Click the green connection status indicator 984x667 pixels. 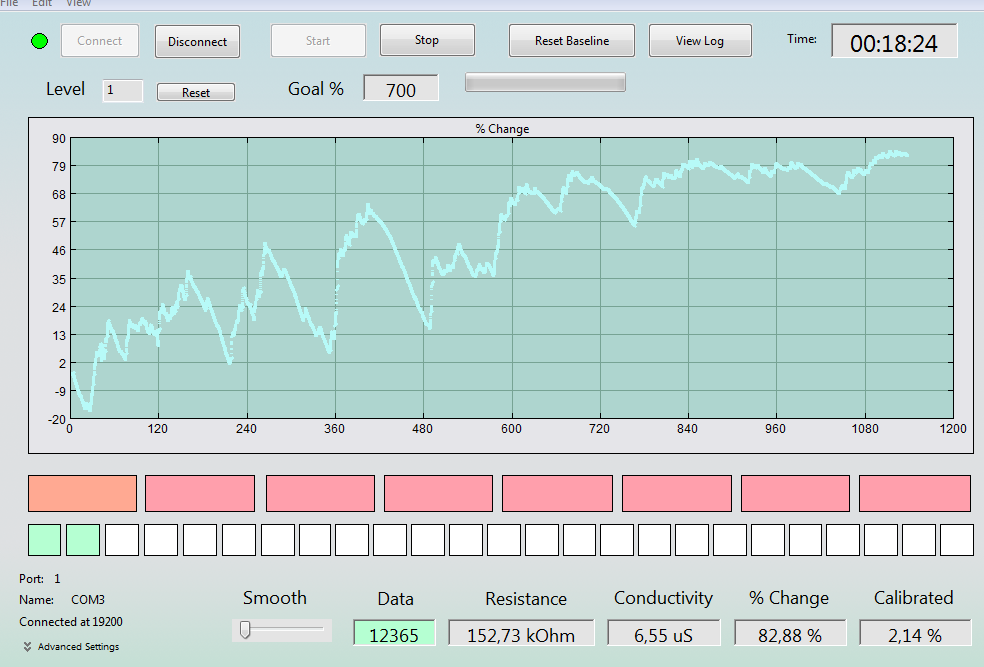(x=40, y=41)
